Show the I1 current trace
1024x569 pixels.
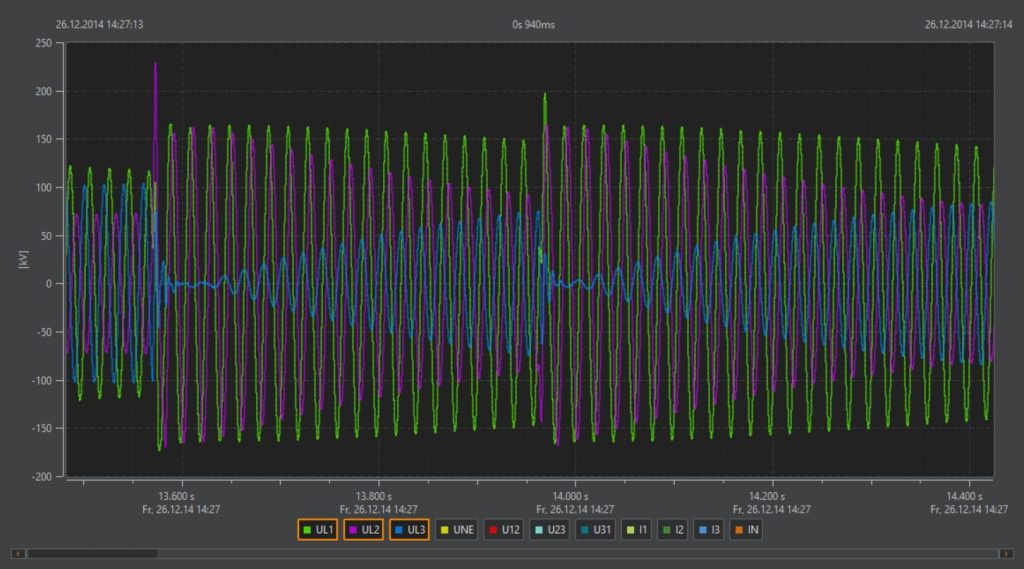click(x=637, y=529)
